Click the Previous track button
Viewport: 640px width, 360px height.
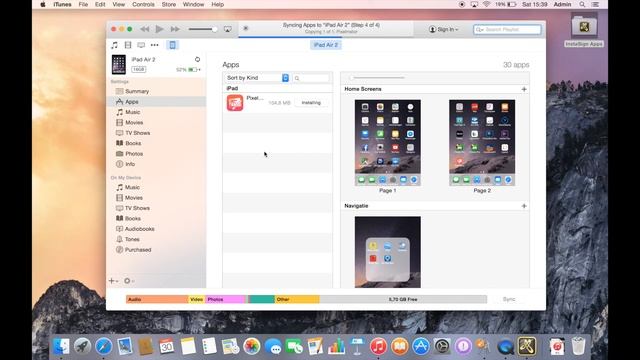click(144, 29)
